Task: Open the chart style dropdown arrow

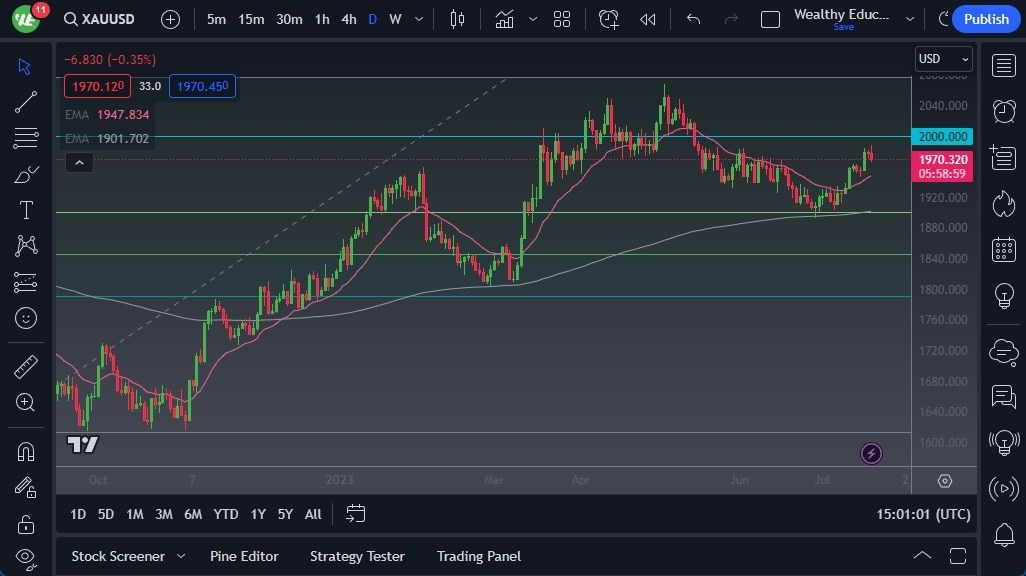Action: tap(532, 19)
